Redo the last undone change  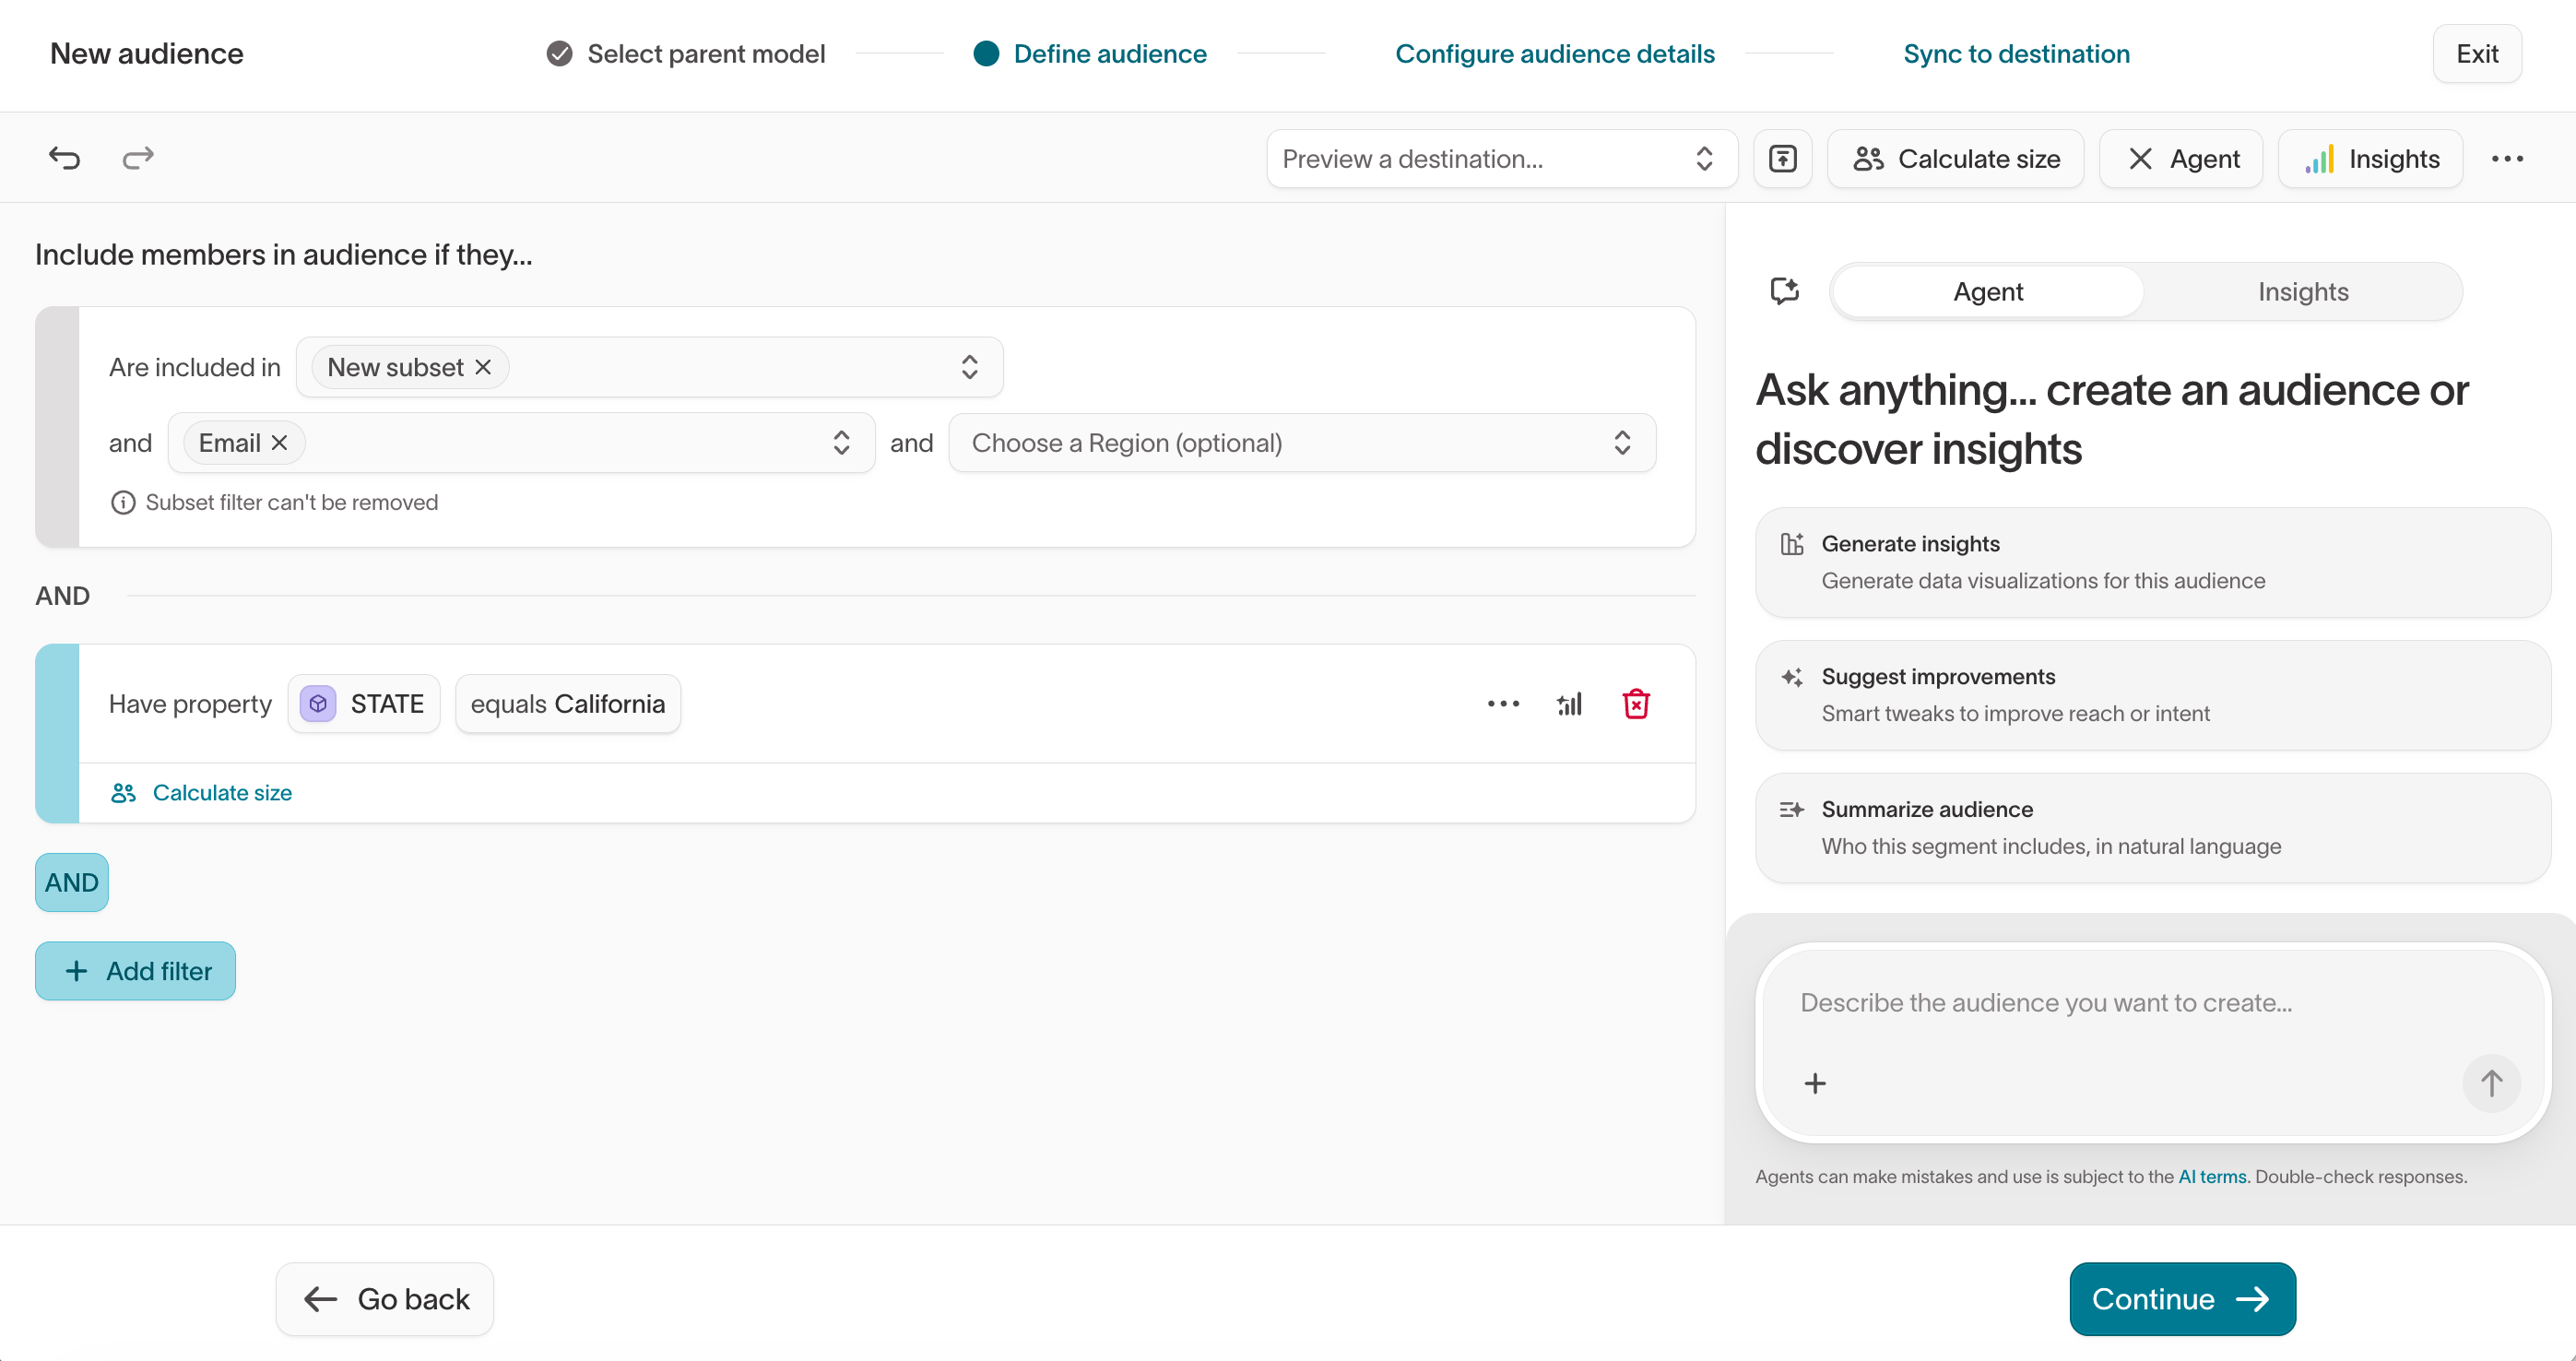tap(138, 158)
